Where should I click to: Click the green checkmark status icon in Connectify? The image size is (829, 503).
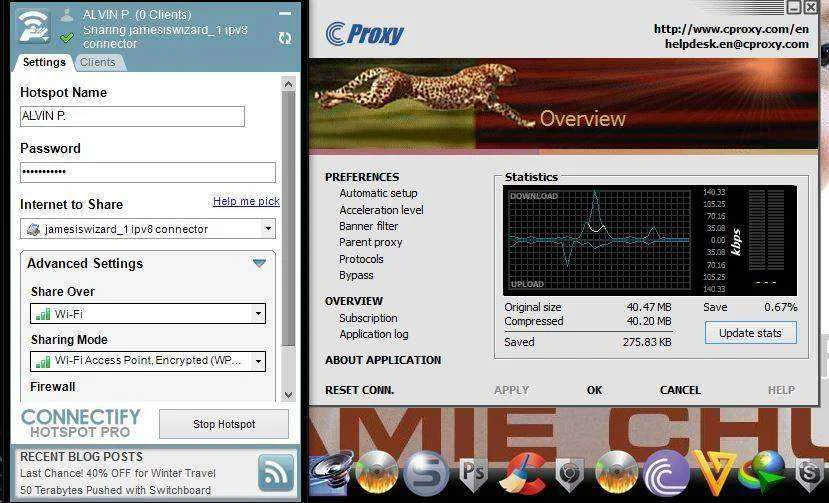coord(67,38)
